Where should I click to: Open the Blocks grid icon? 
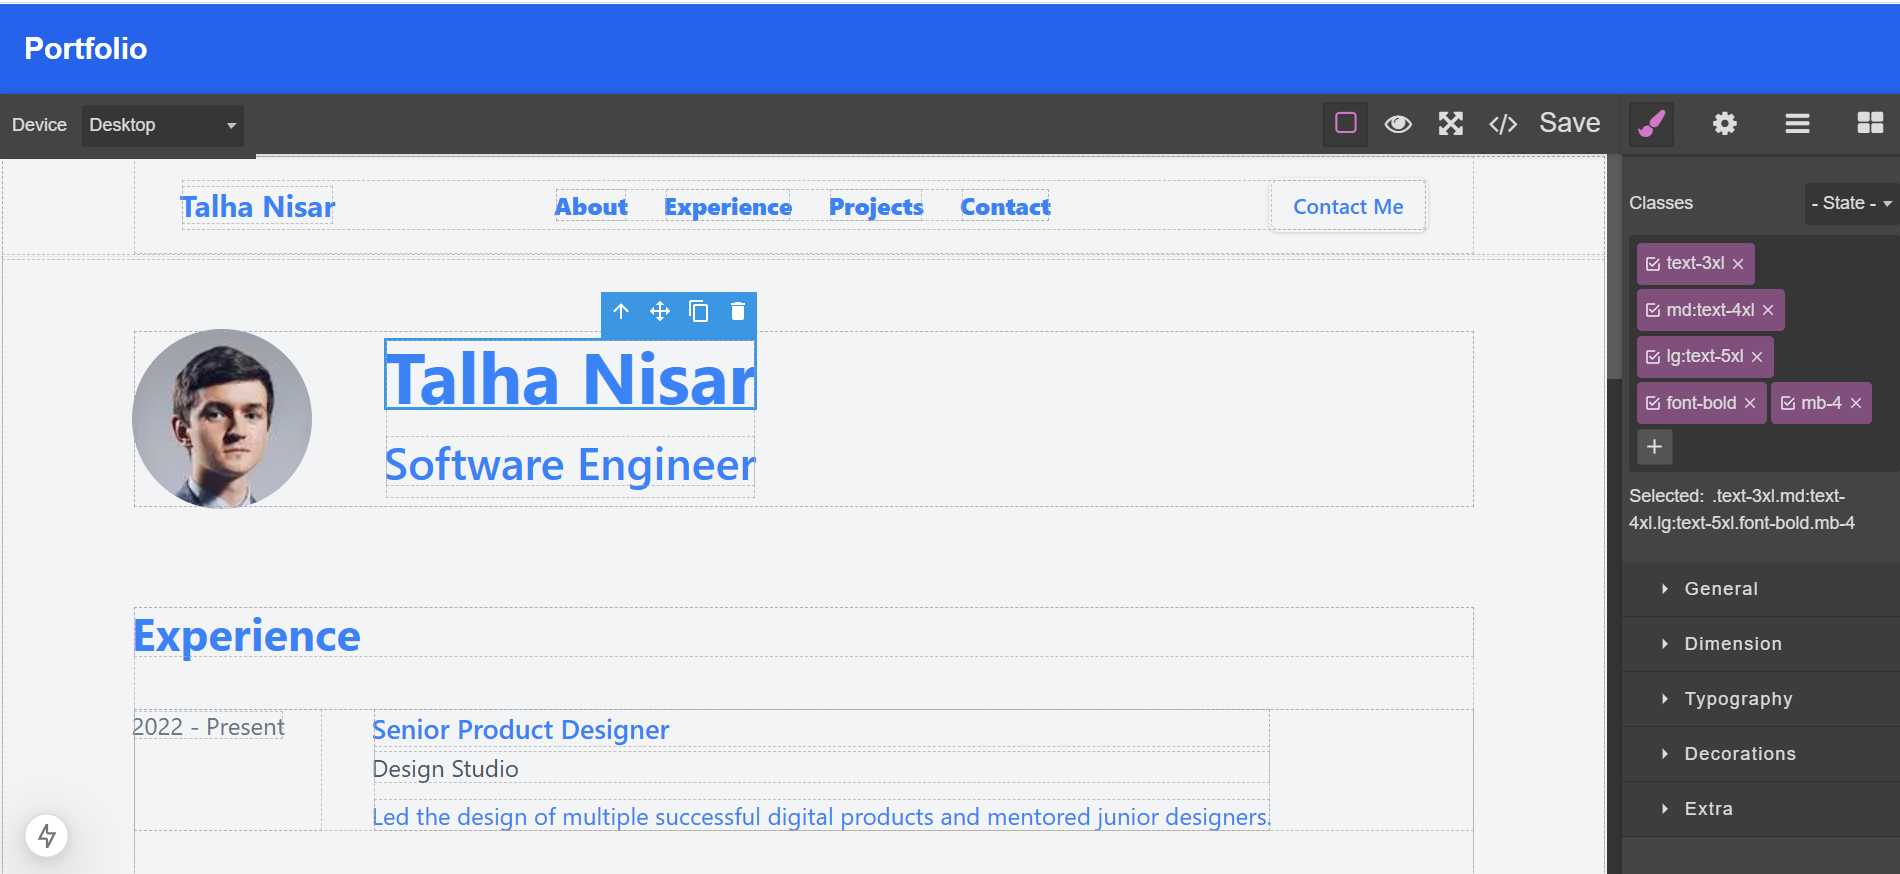pyautogui.click(x=1870, y=124)
